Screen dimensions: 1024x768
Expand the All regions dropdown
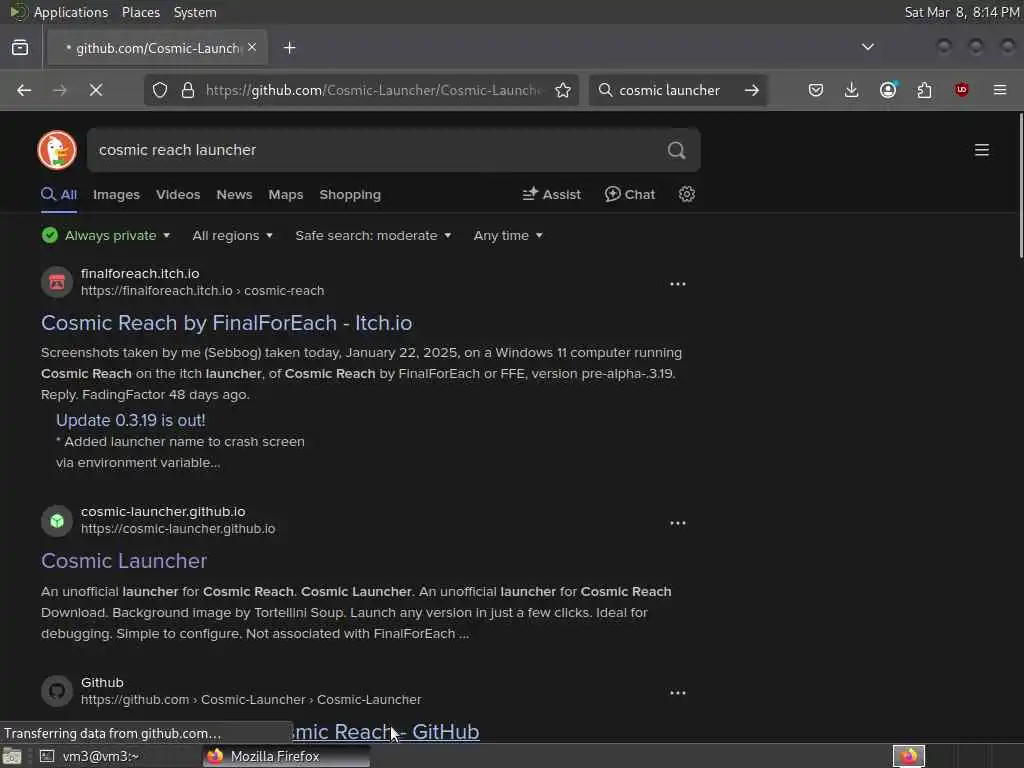click(x=232, y=235)
